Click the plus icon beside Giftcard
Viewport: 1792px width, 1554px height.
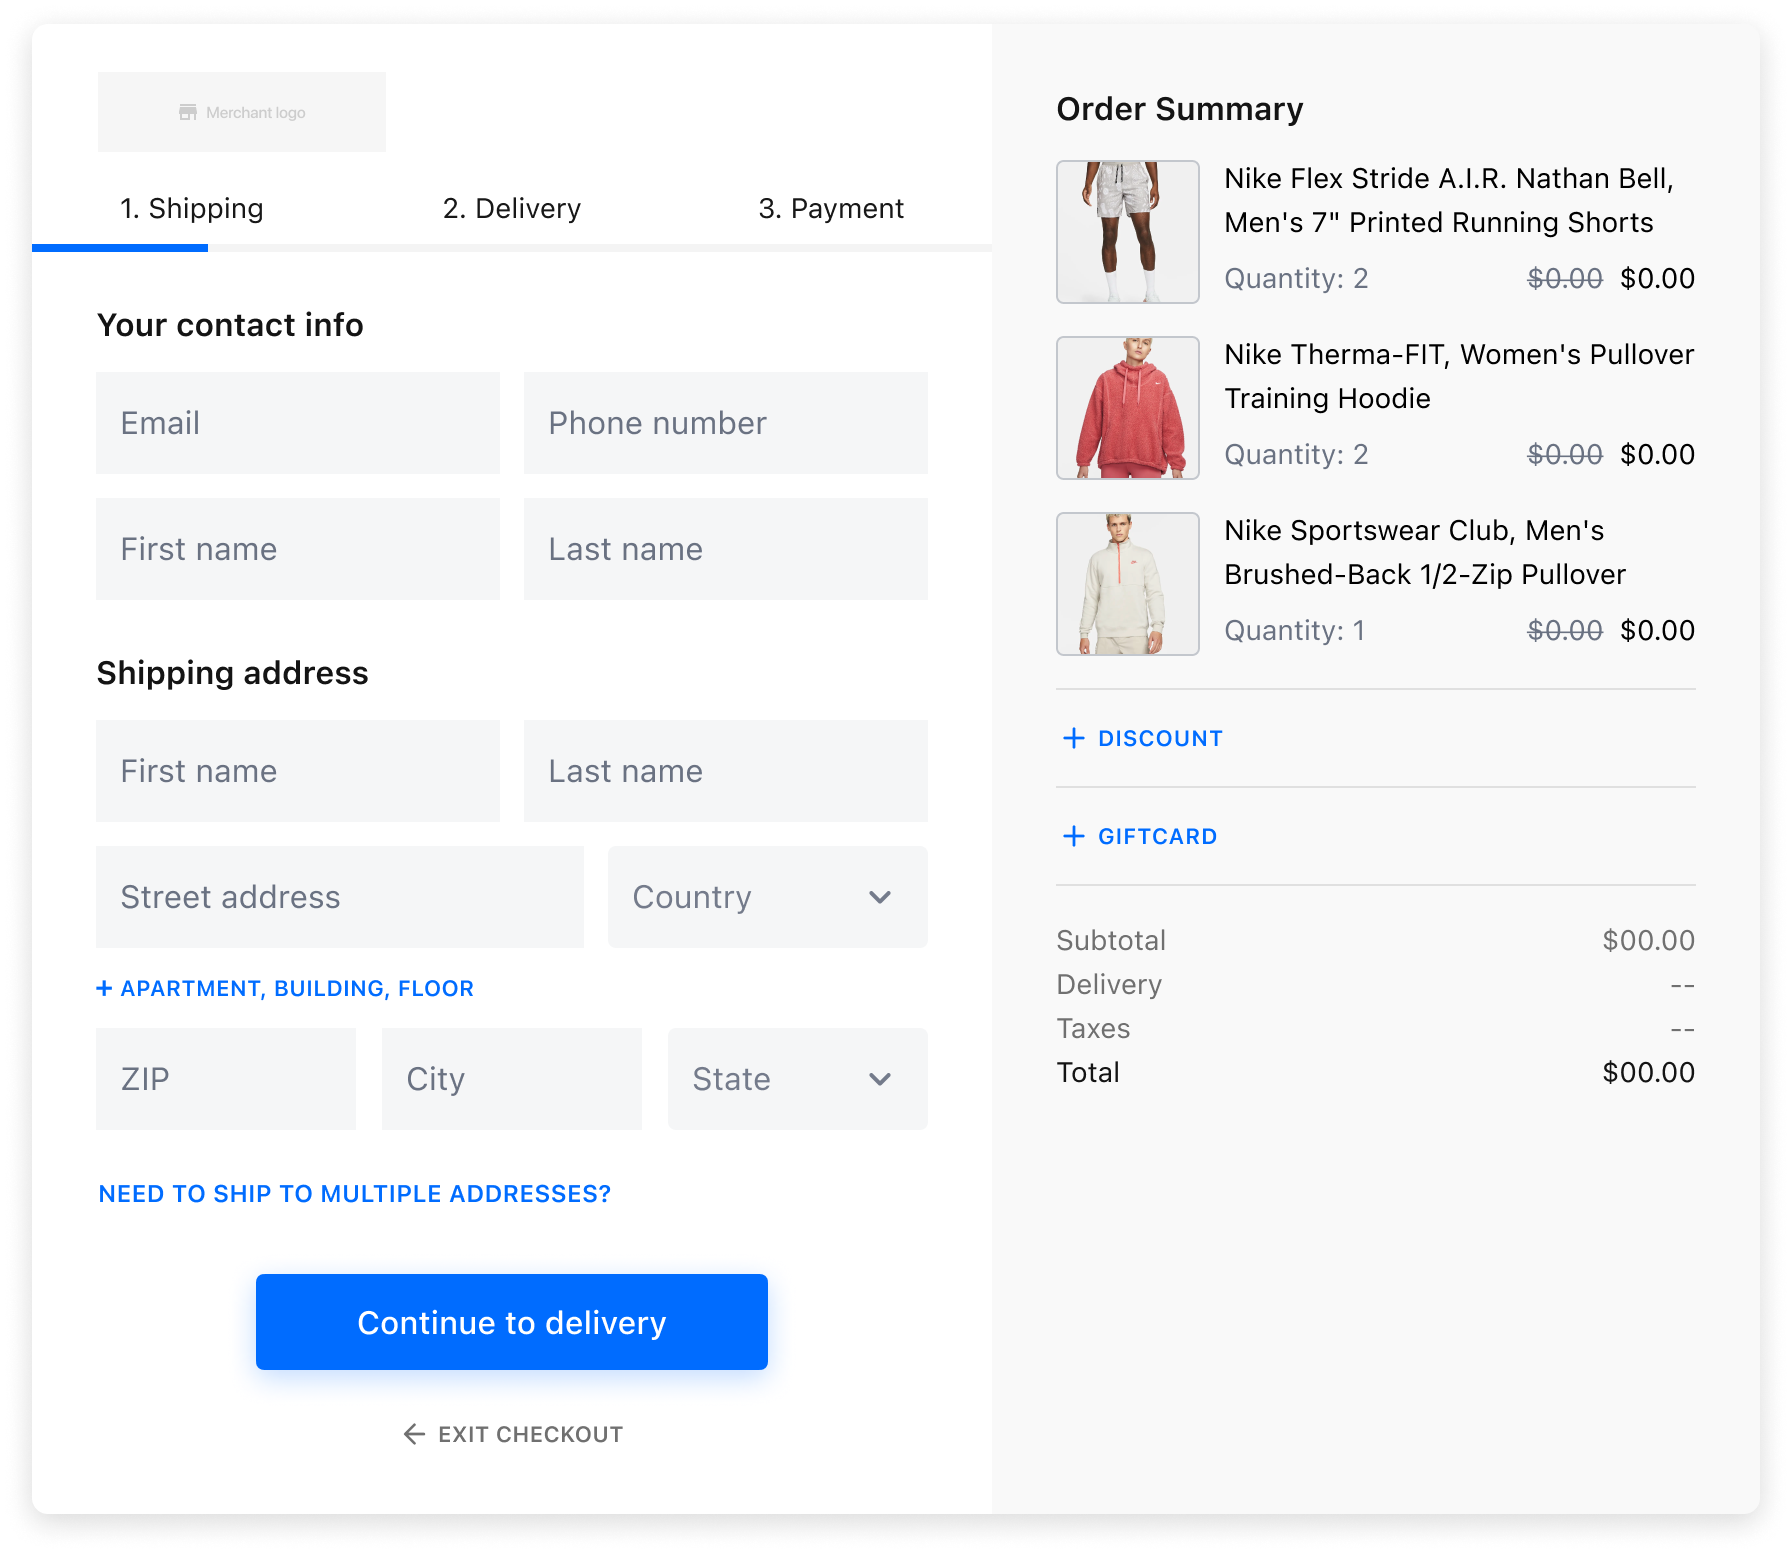point(1073,836)
